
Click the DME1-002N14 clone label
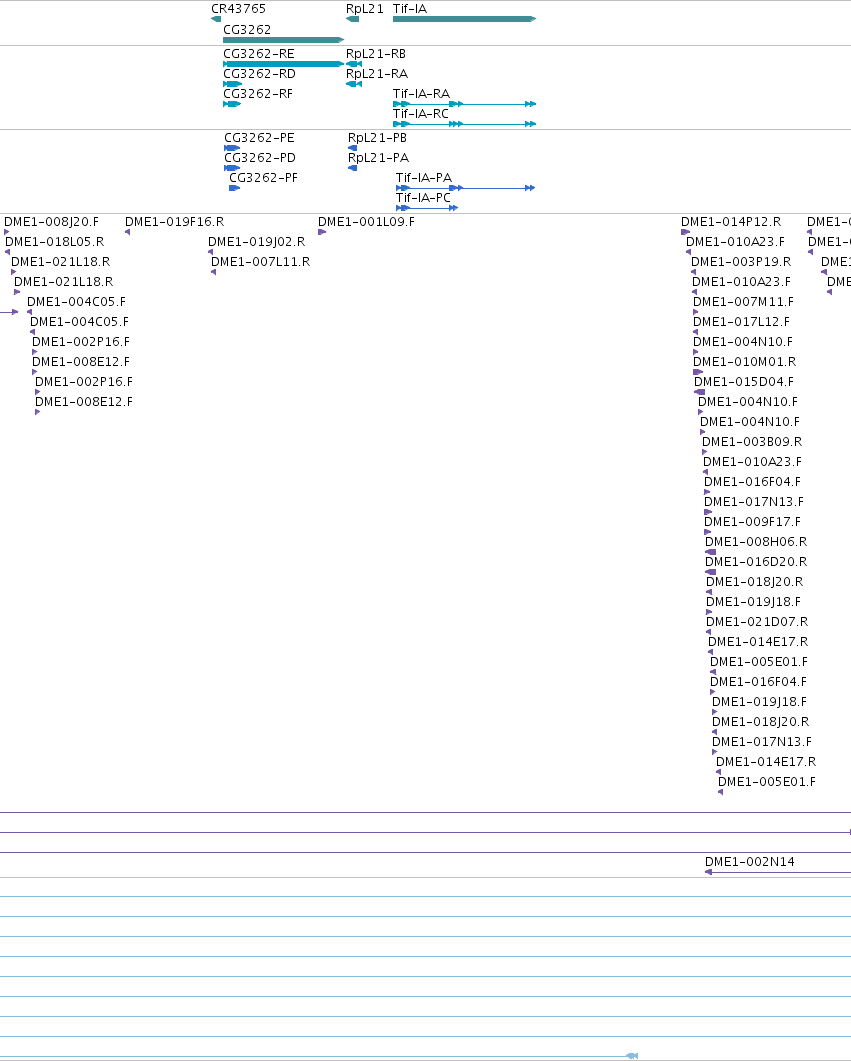click(x=750, y=861)
